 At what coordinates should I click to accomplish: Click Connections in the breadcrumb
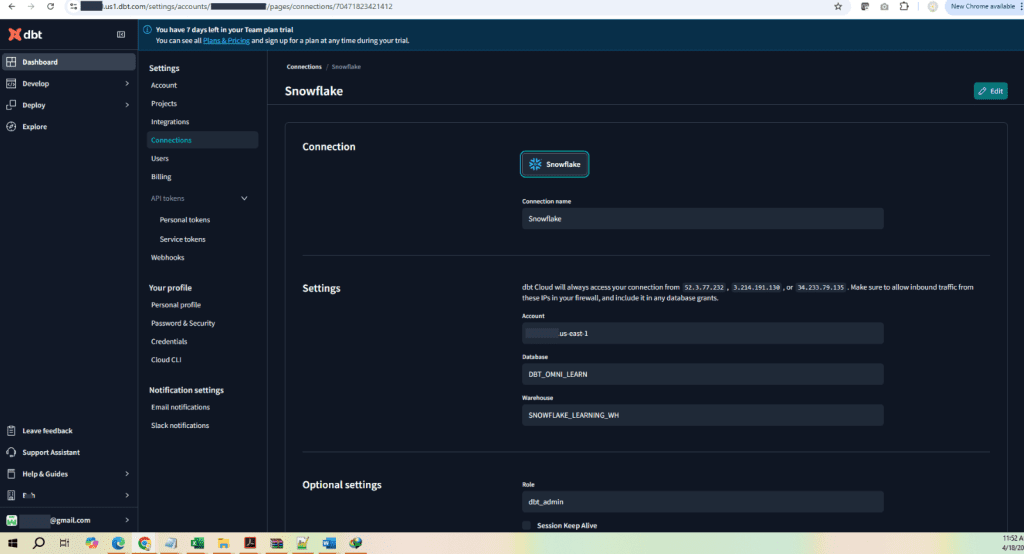(x=304, y=67)
